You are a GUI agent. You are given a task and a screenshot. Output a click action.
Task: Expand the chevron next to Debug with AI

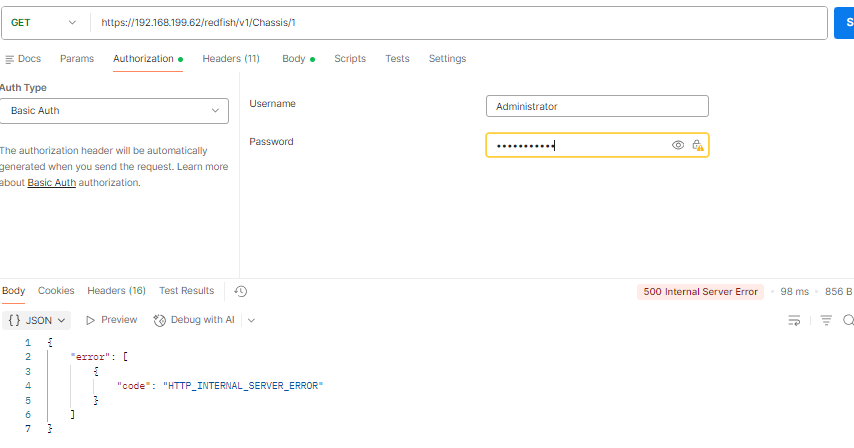(251, 320)
